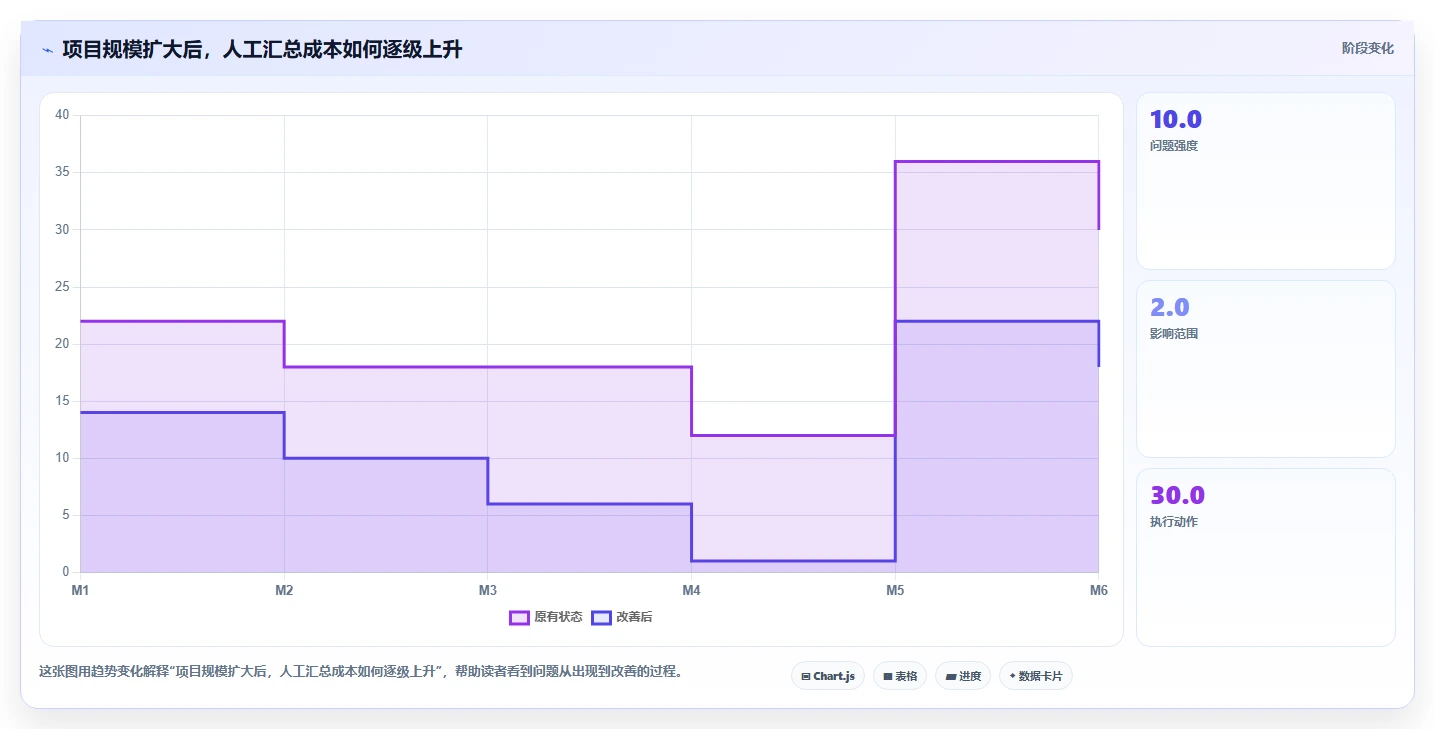The width and height of the screenshot is (1435, 729).
Task: Click the M1 x-axis label
Action: pos(80,590)
